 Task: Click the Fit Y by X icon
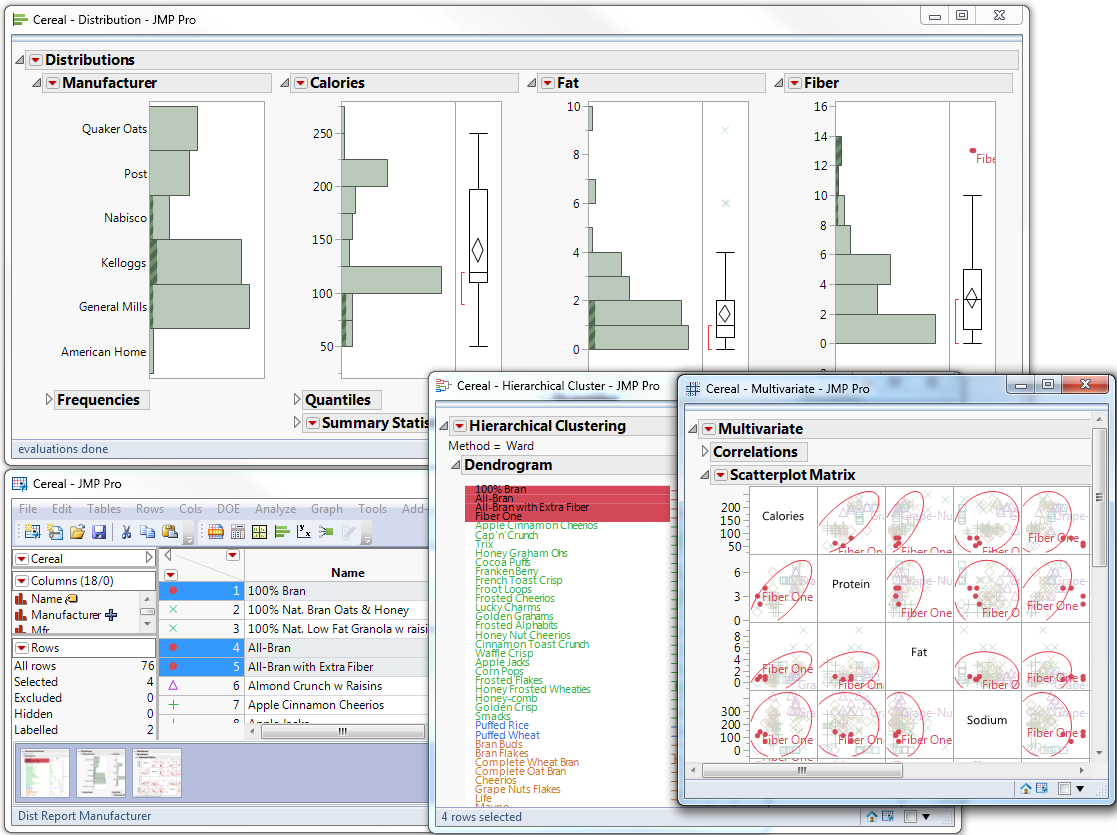click(303, 532)
